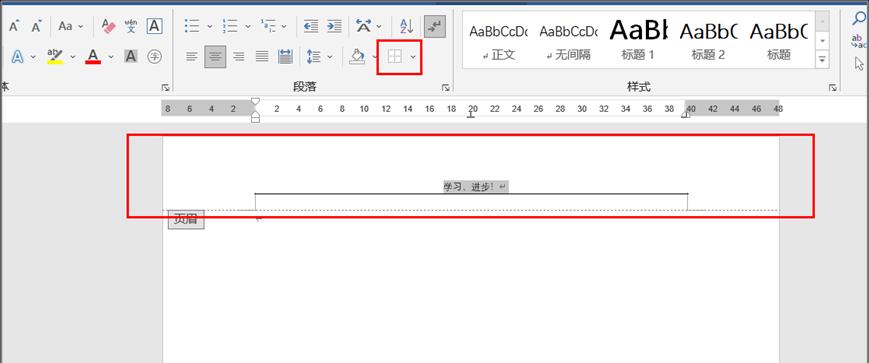Sort text with the A-Z icon
The width and height of the screenshot is (869, 363).
point(407,26)
